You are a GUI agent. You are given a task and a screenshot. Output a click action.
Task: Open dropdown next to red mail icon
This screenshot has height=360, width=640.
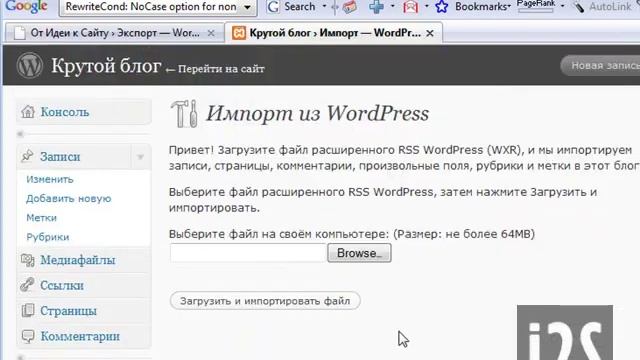tap(427, 6)
